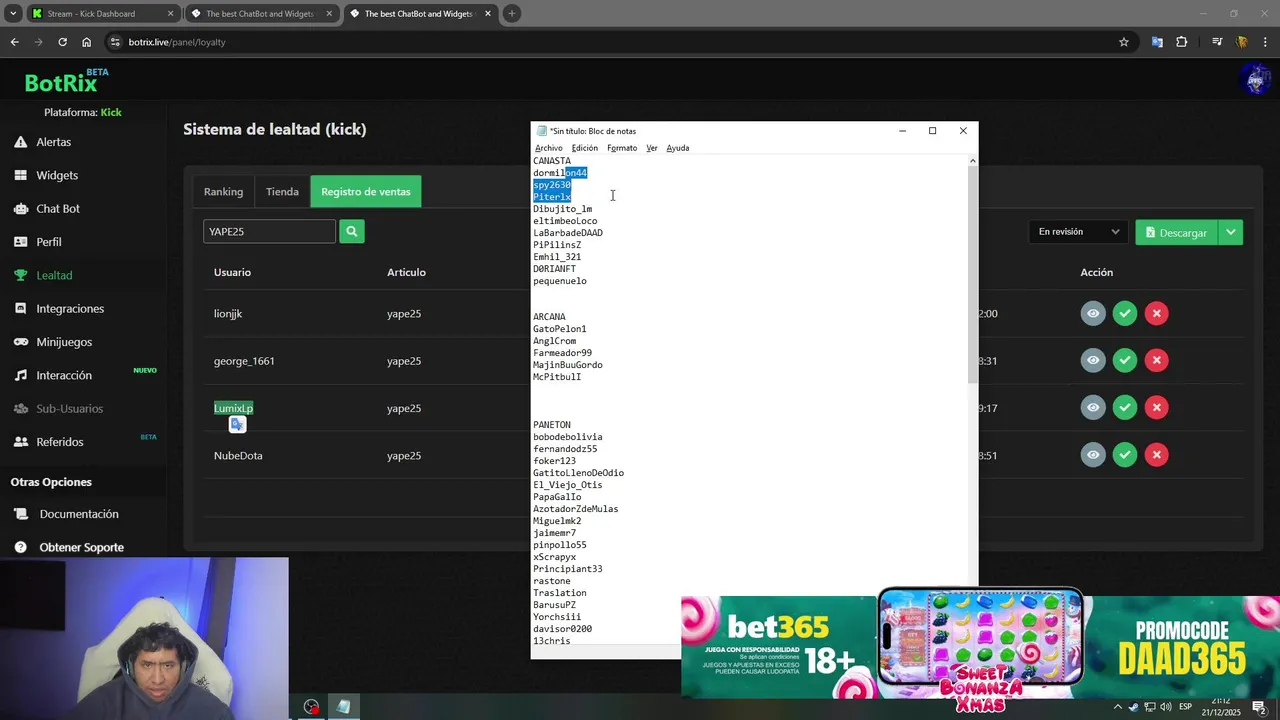
Task: Open browser extensions puzzle icon
Action: pyautogui.click(x=1182, y=42)
